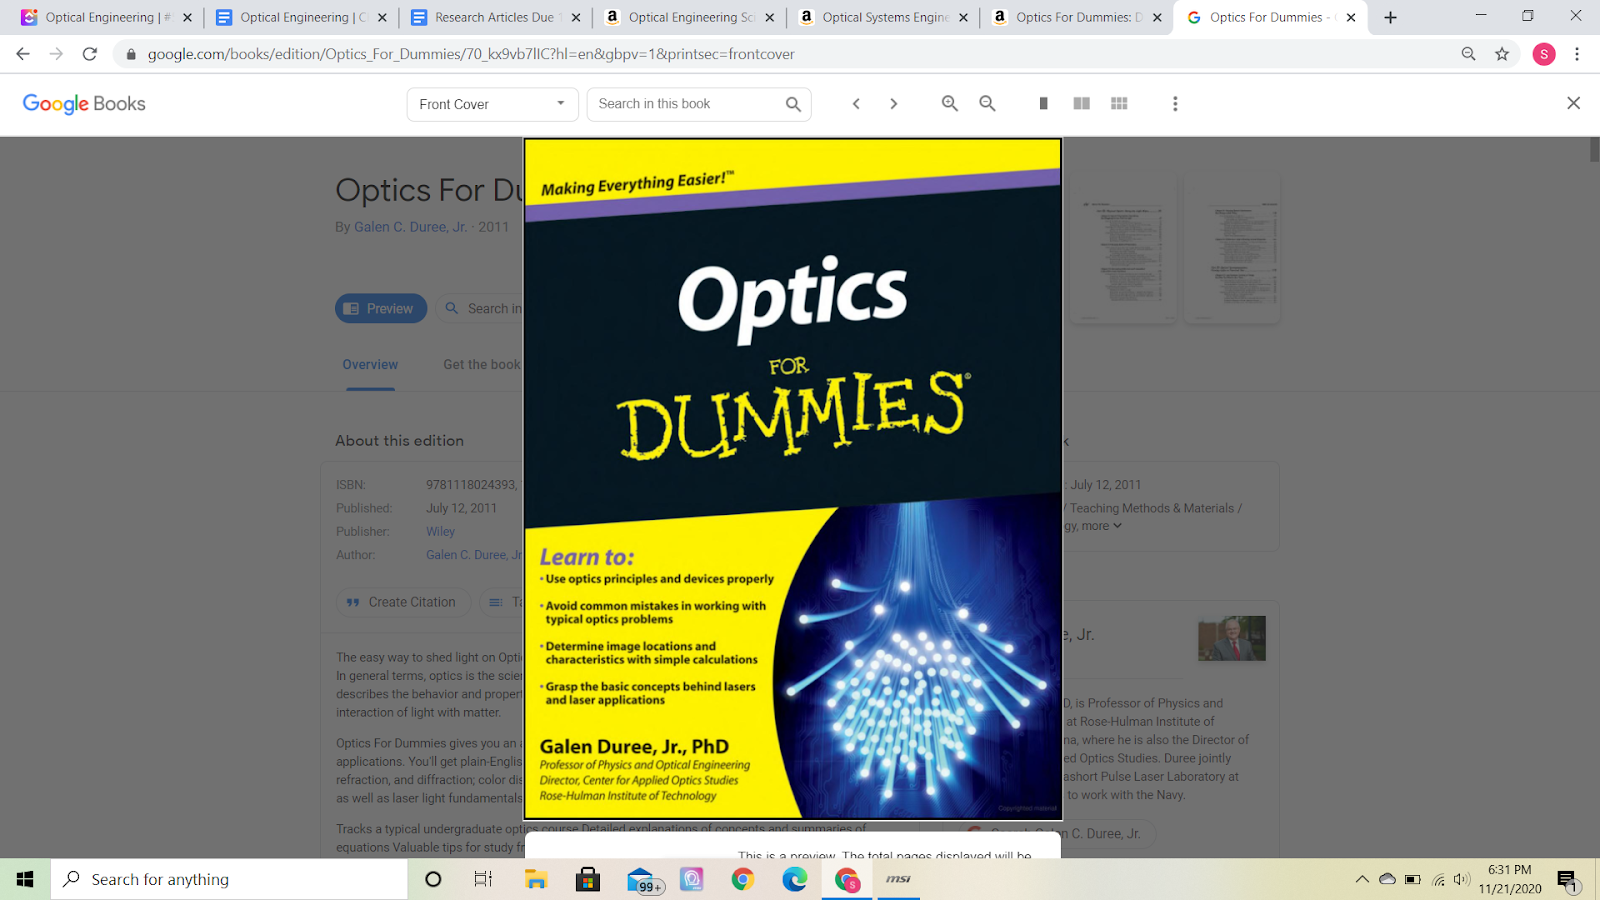1600x900 pixels.
Task: Click the Create Citation button
Action: pyautogui.click(x=403, y=602)
